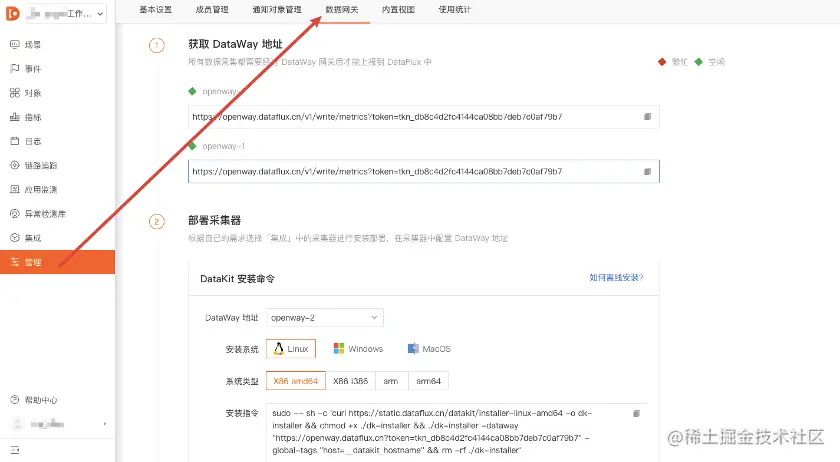
Task: Switch to the 通知对象管理 tab
Action: [277, 10]
